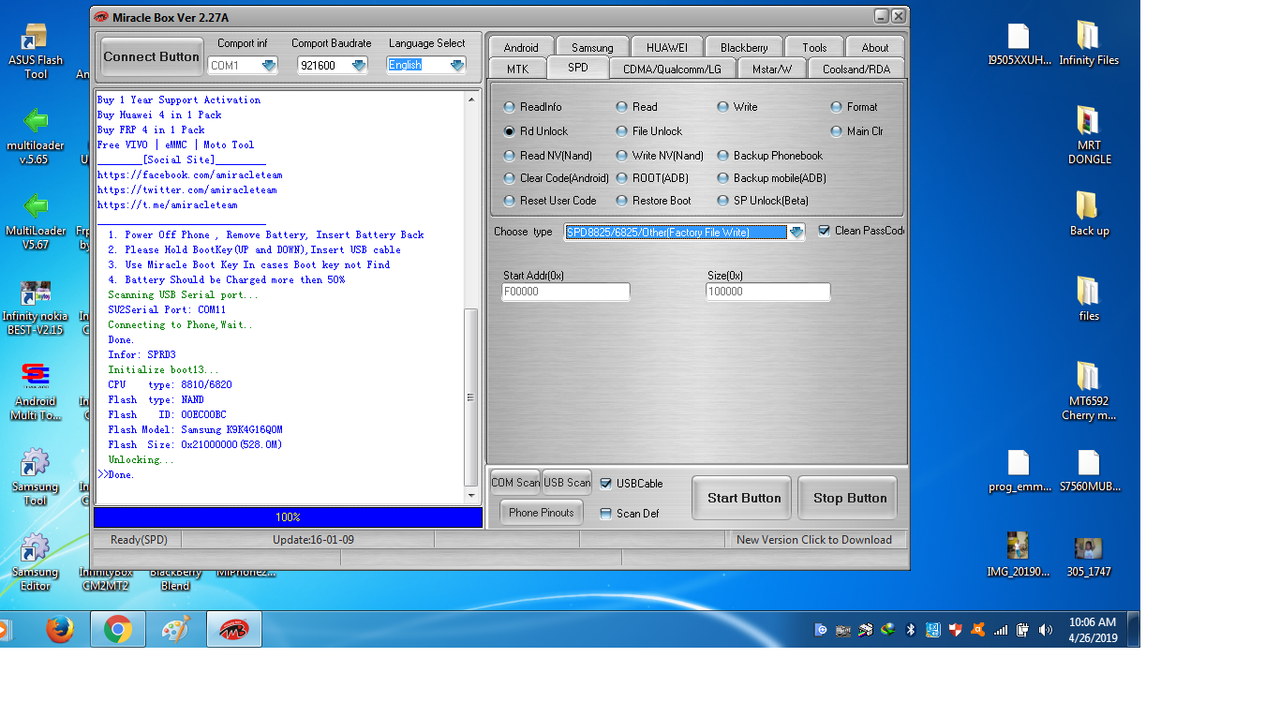Switch to the Blackberry tab

click(744, 47)
